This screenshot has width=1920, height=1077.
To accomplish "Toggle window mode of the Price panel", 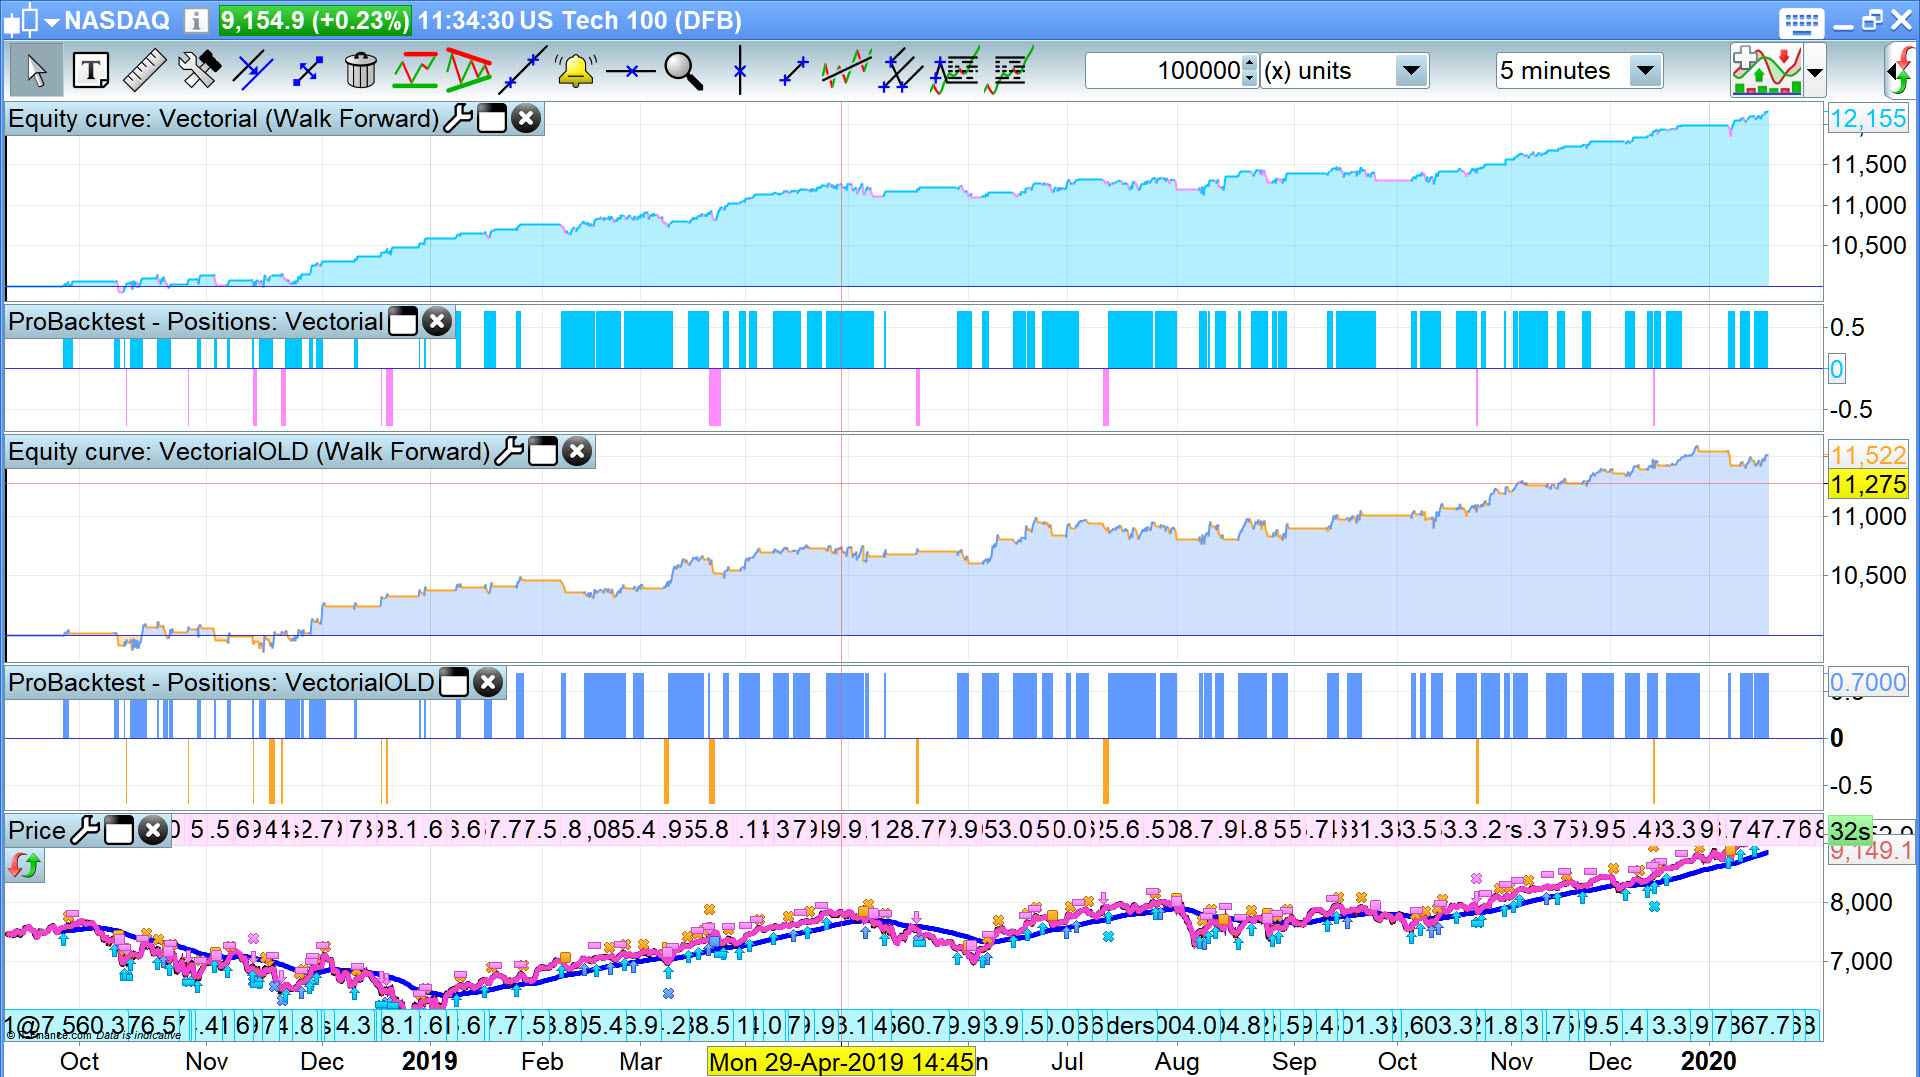I will [x=119, y=831].
